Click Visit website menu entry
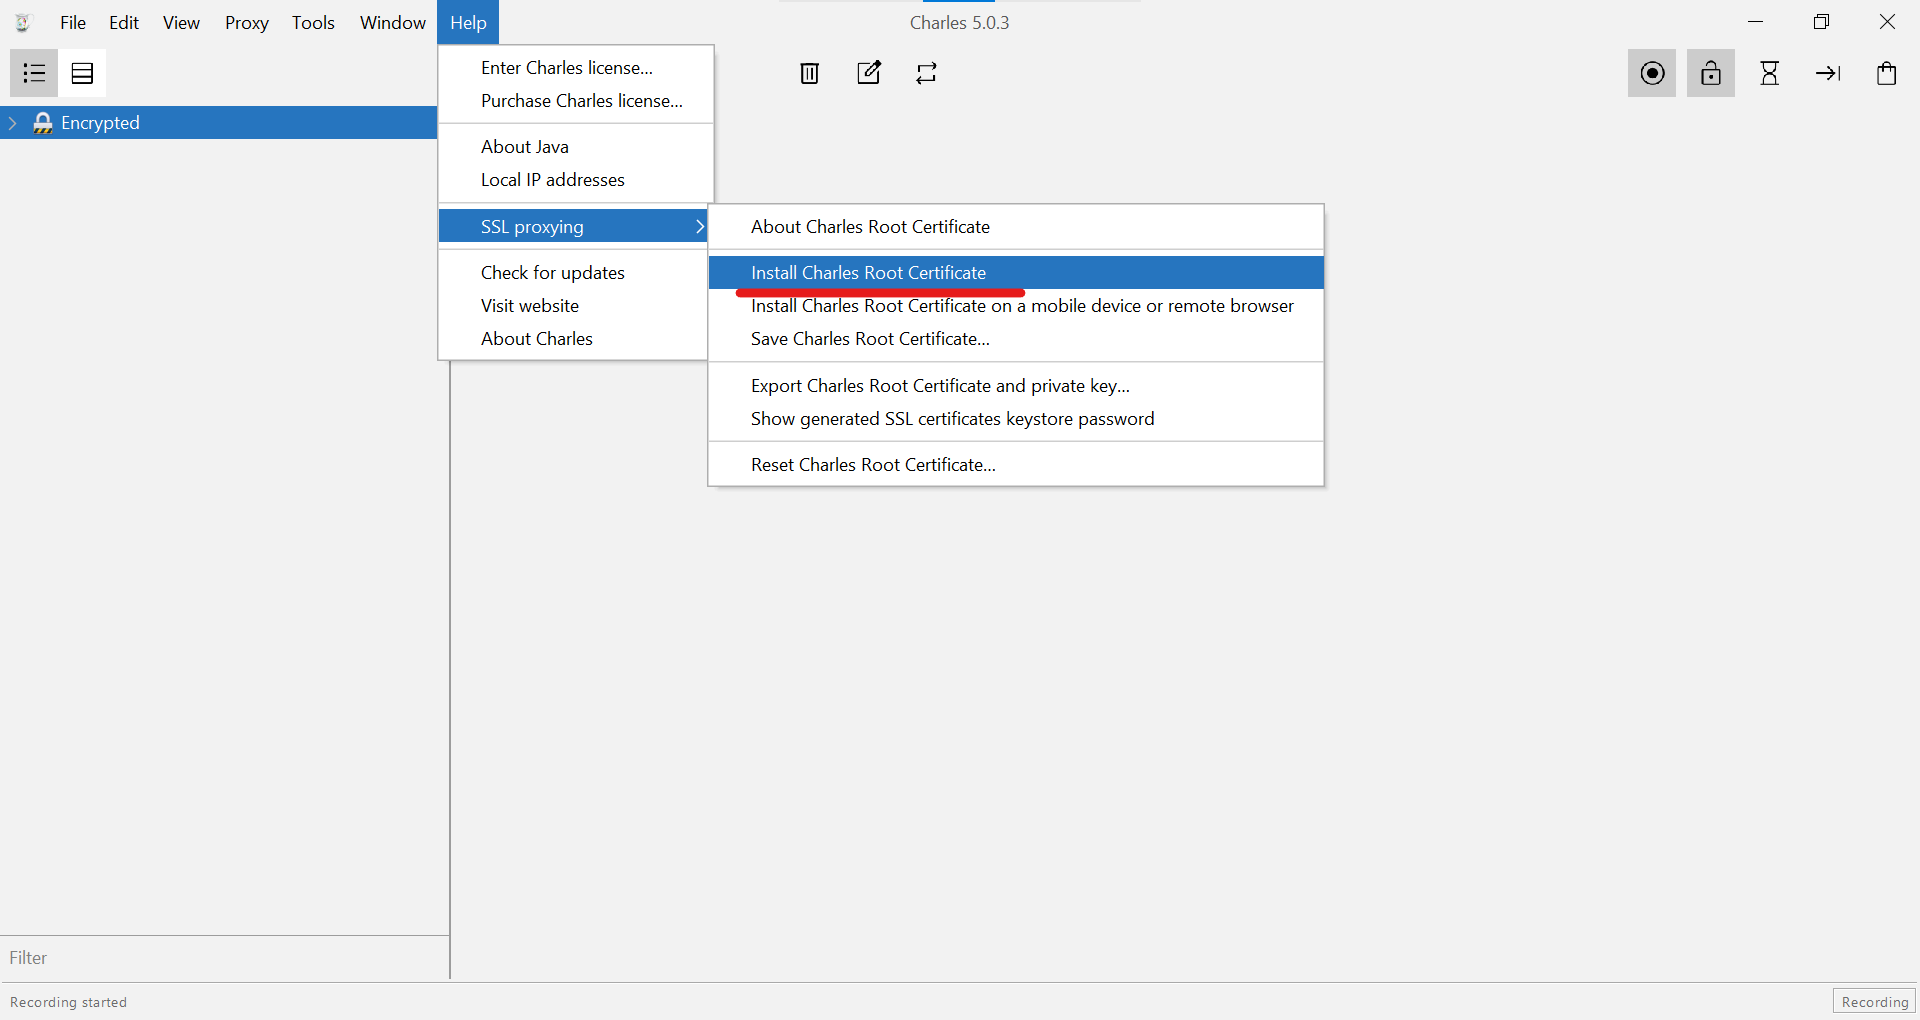The height and width of the screenshot is (1020, 1920). (529, 306)
